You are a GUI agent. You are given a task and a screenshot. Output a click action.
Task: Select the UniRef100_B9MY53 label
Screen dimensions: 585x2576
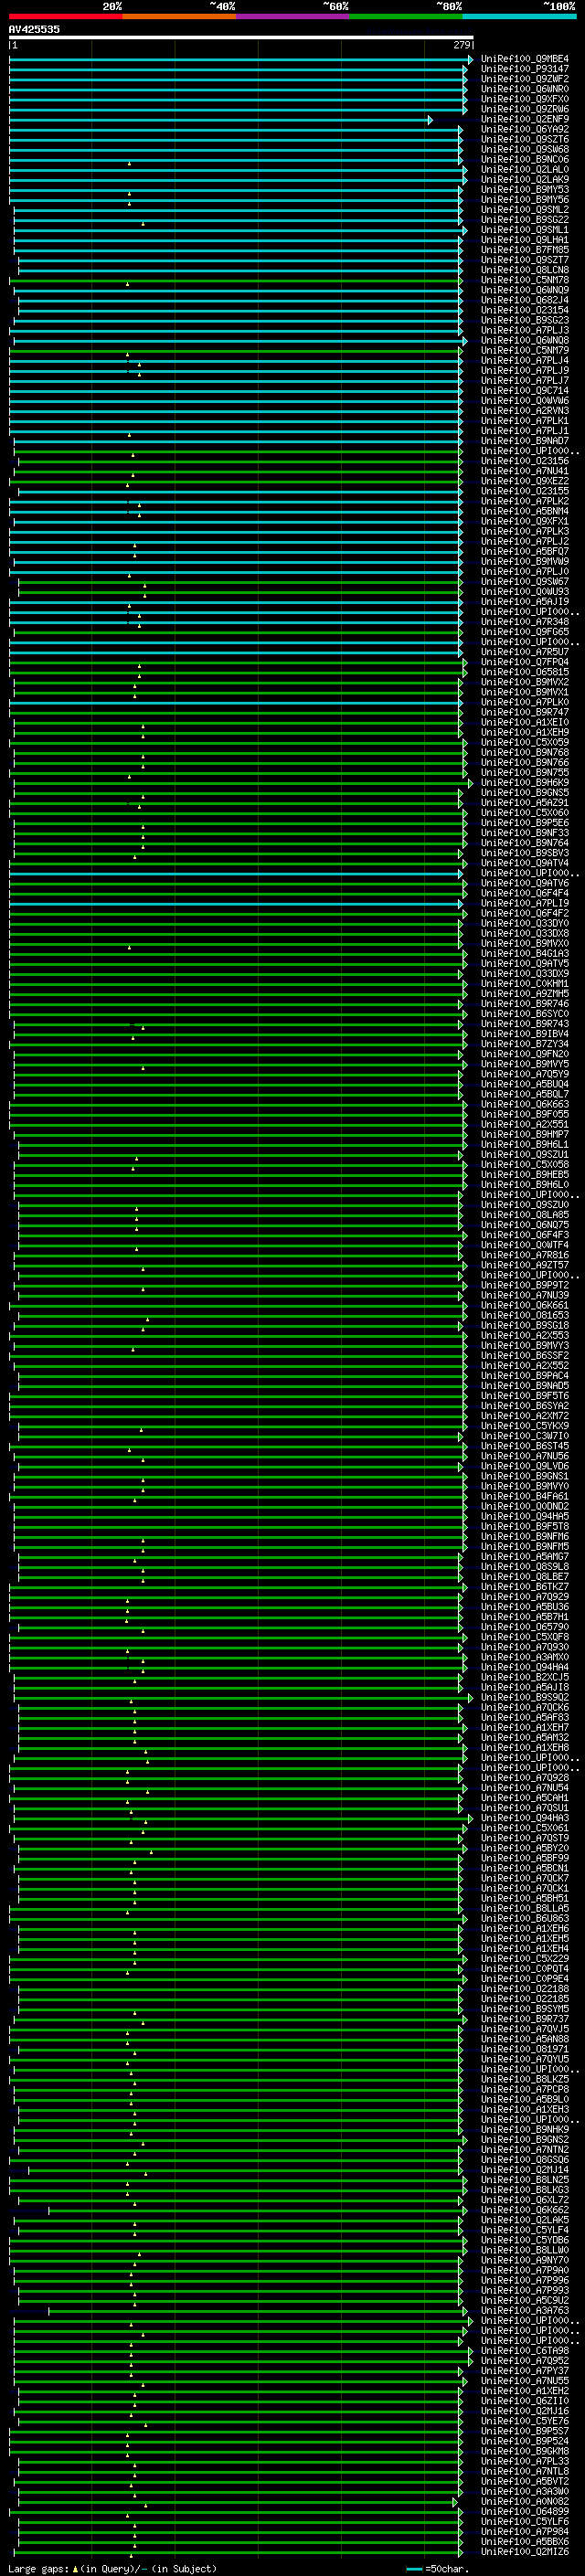point(525,190)
